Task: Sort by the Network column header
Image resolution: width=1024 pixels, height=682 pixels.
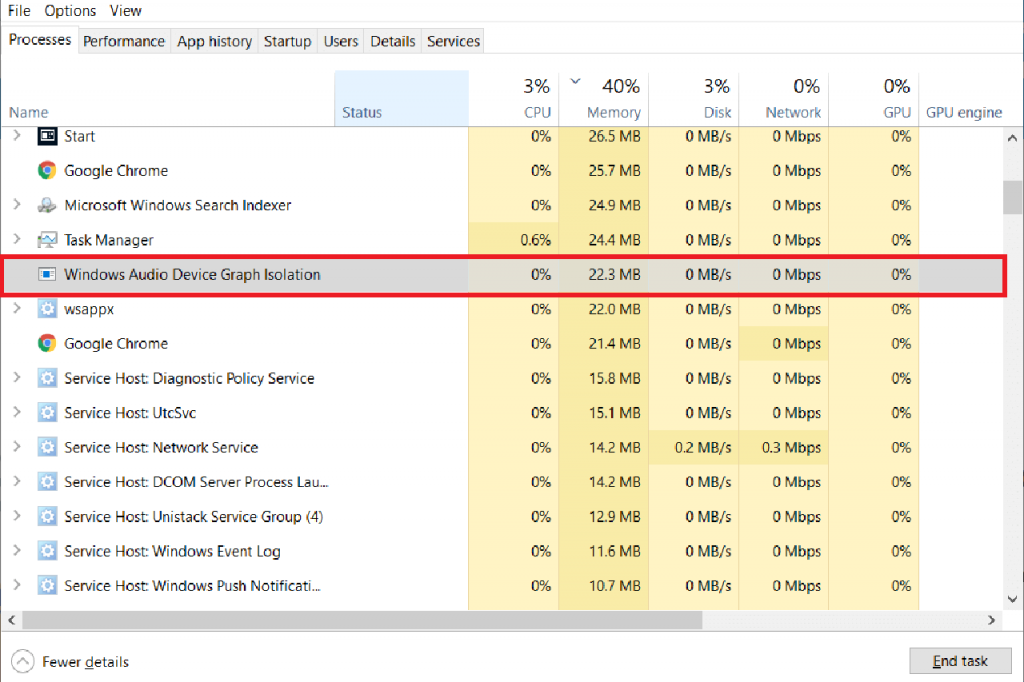Action: pyautogui.click(x=784, y=98)
